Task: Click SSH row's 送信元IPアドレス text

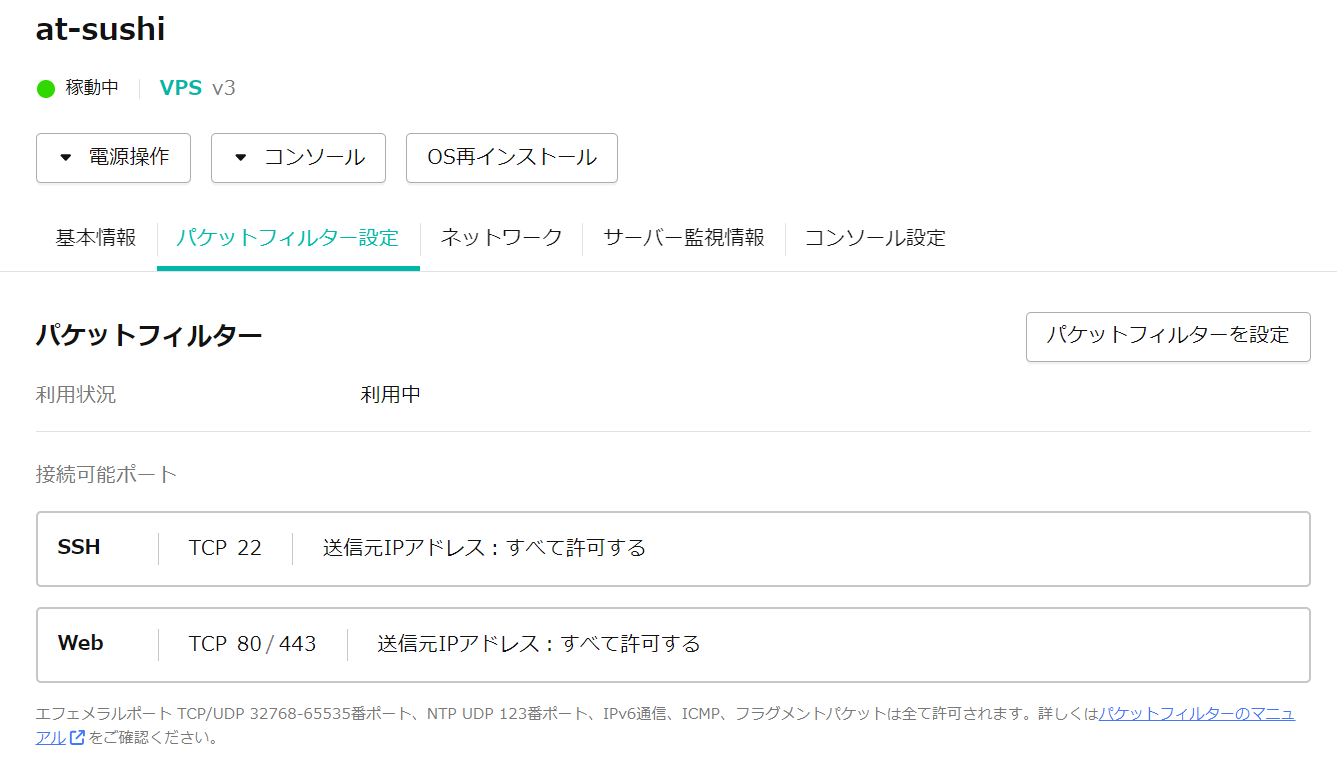Action: 484,548
